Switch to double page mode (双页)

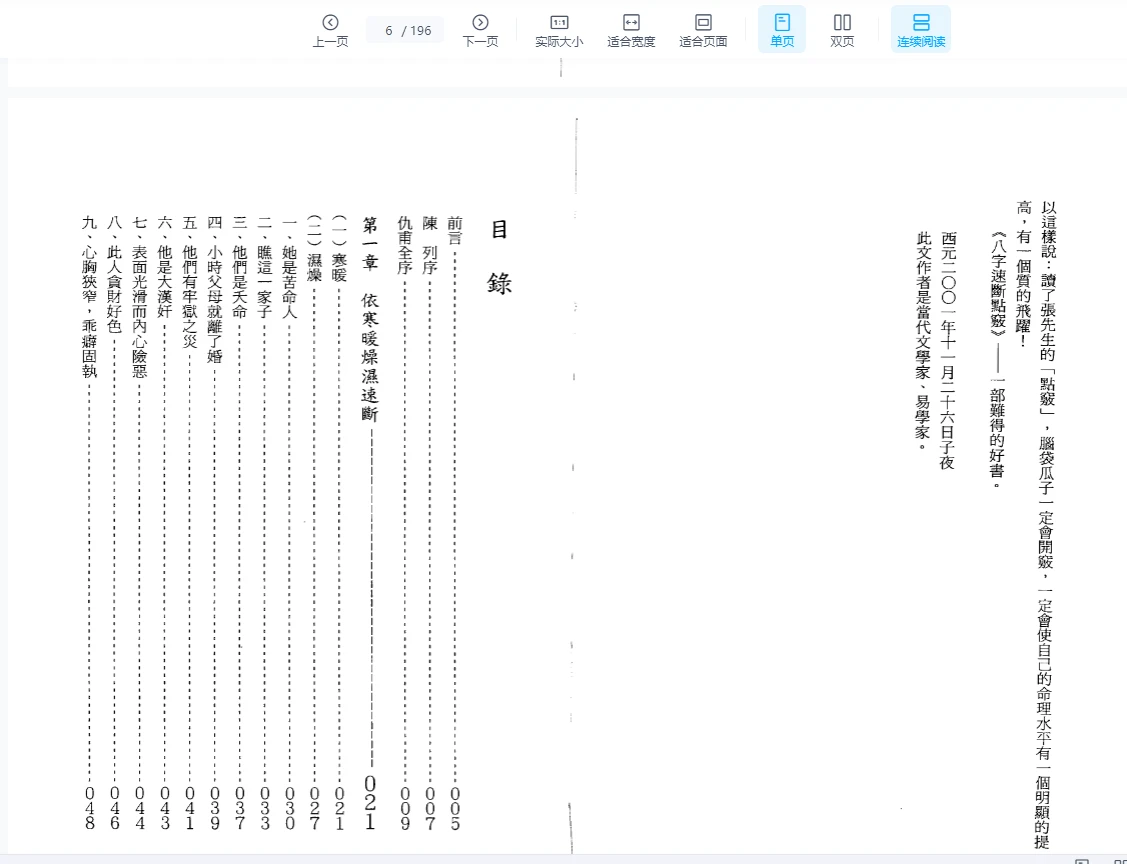pos(842,30)
